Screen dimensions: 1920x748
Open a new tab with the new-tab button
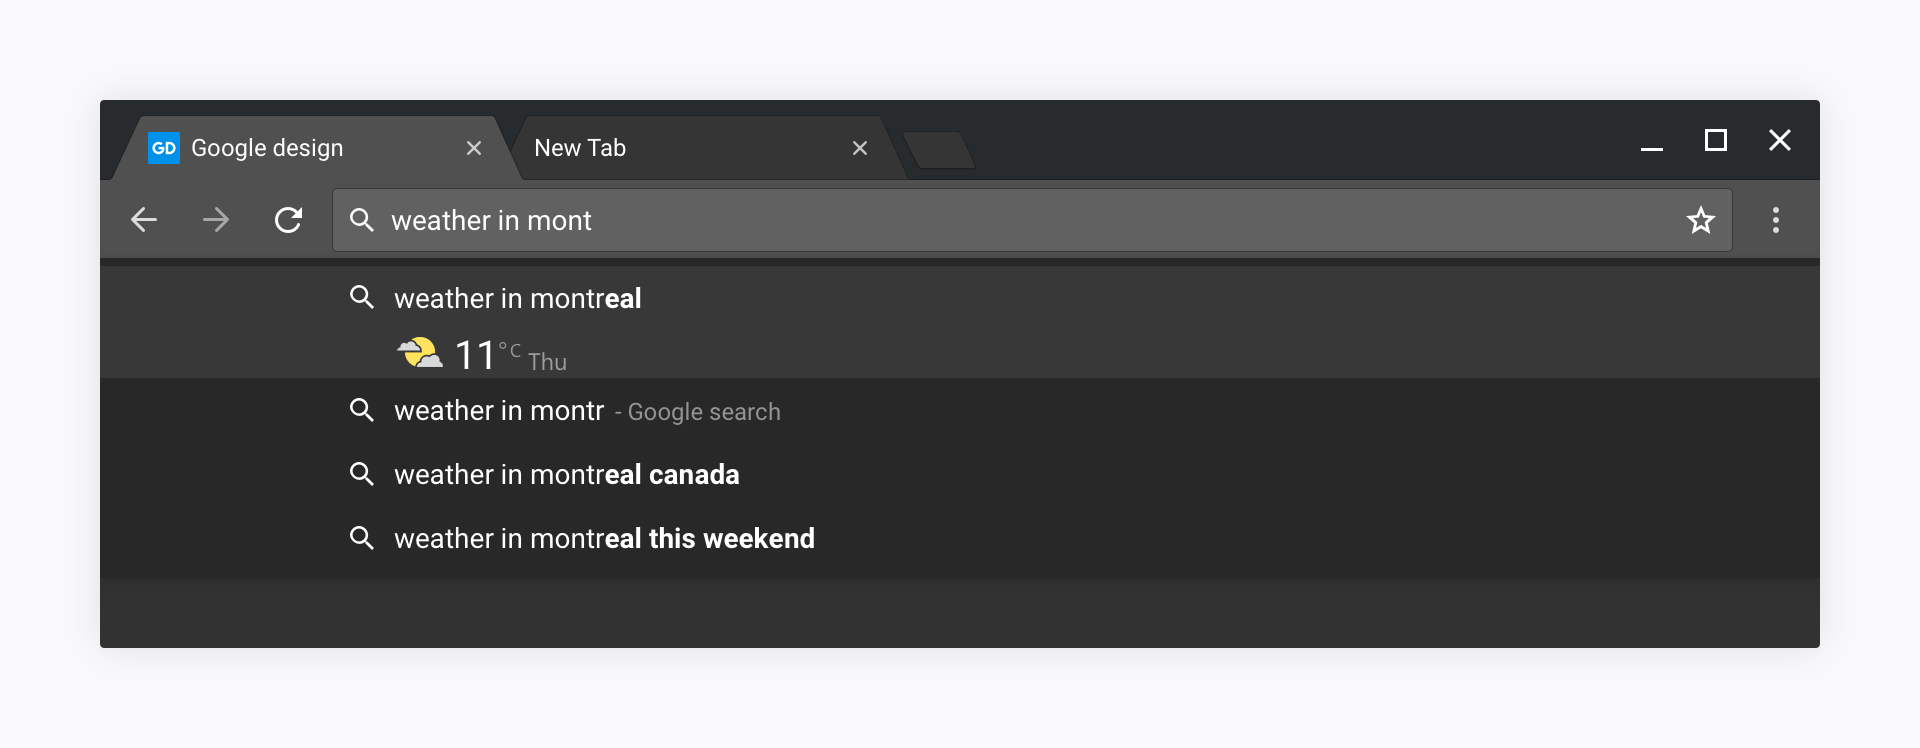[x=938, y=150]
